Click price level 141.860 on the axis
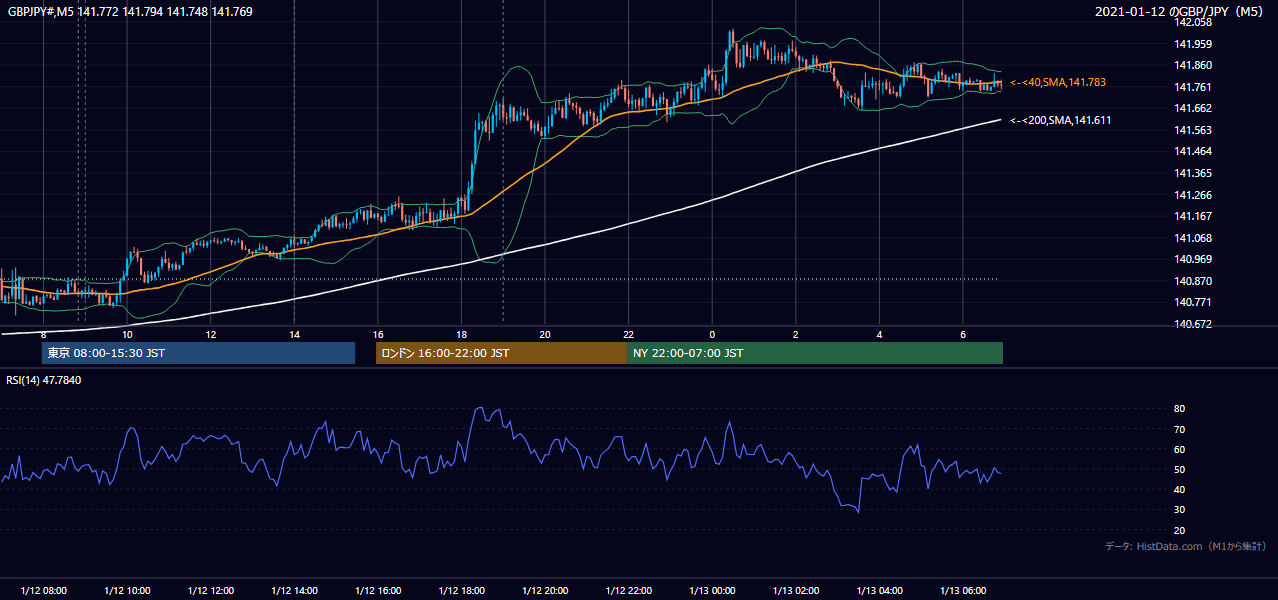This screenshot has height=600, width=1278. [1193, 65]
